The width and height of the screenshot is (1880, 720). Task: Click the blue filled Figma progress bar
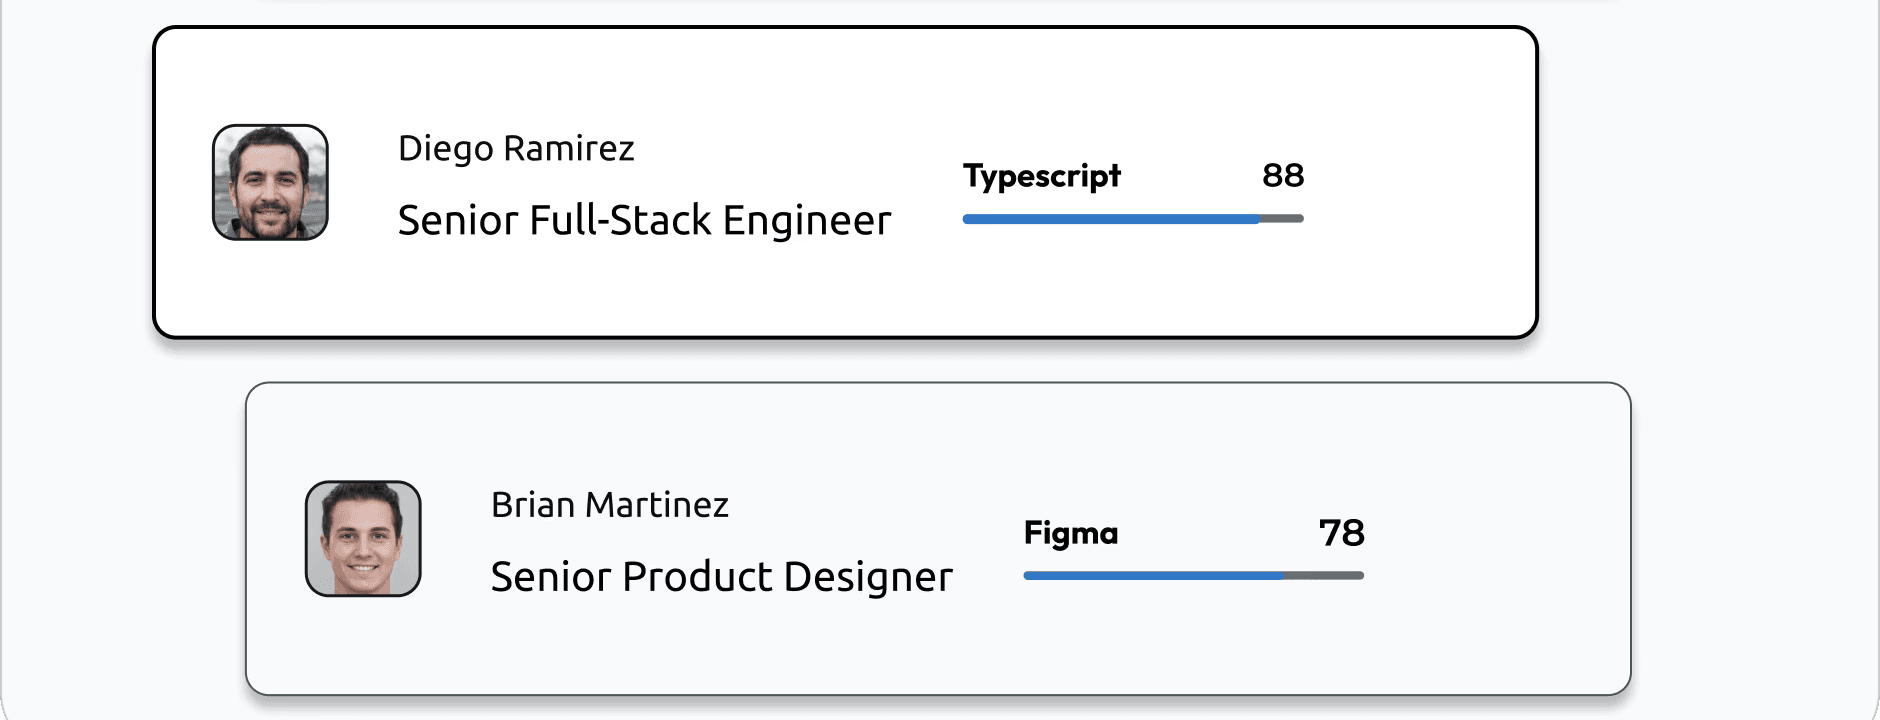[x=1153, y=576]
